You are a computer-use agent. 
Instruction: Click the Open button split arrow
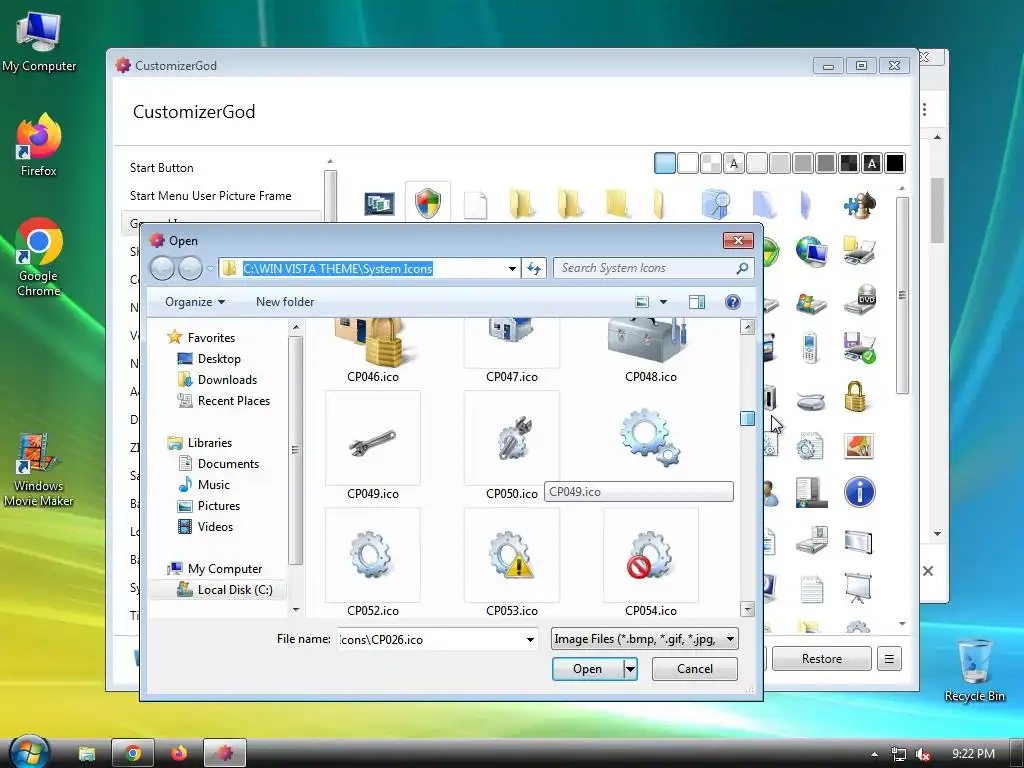tap(630, 669)
